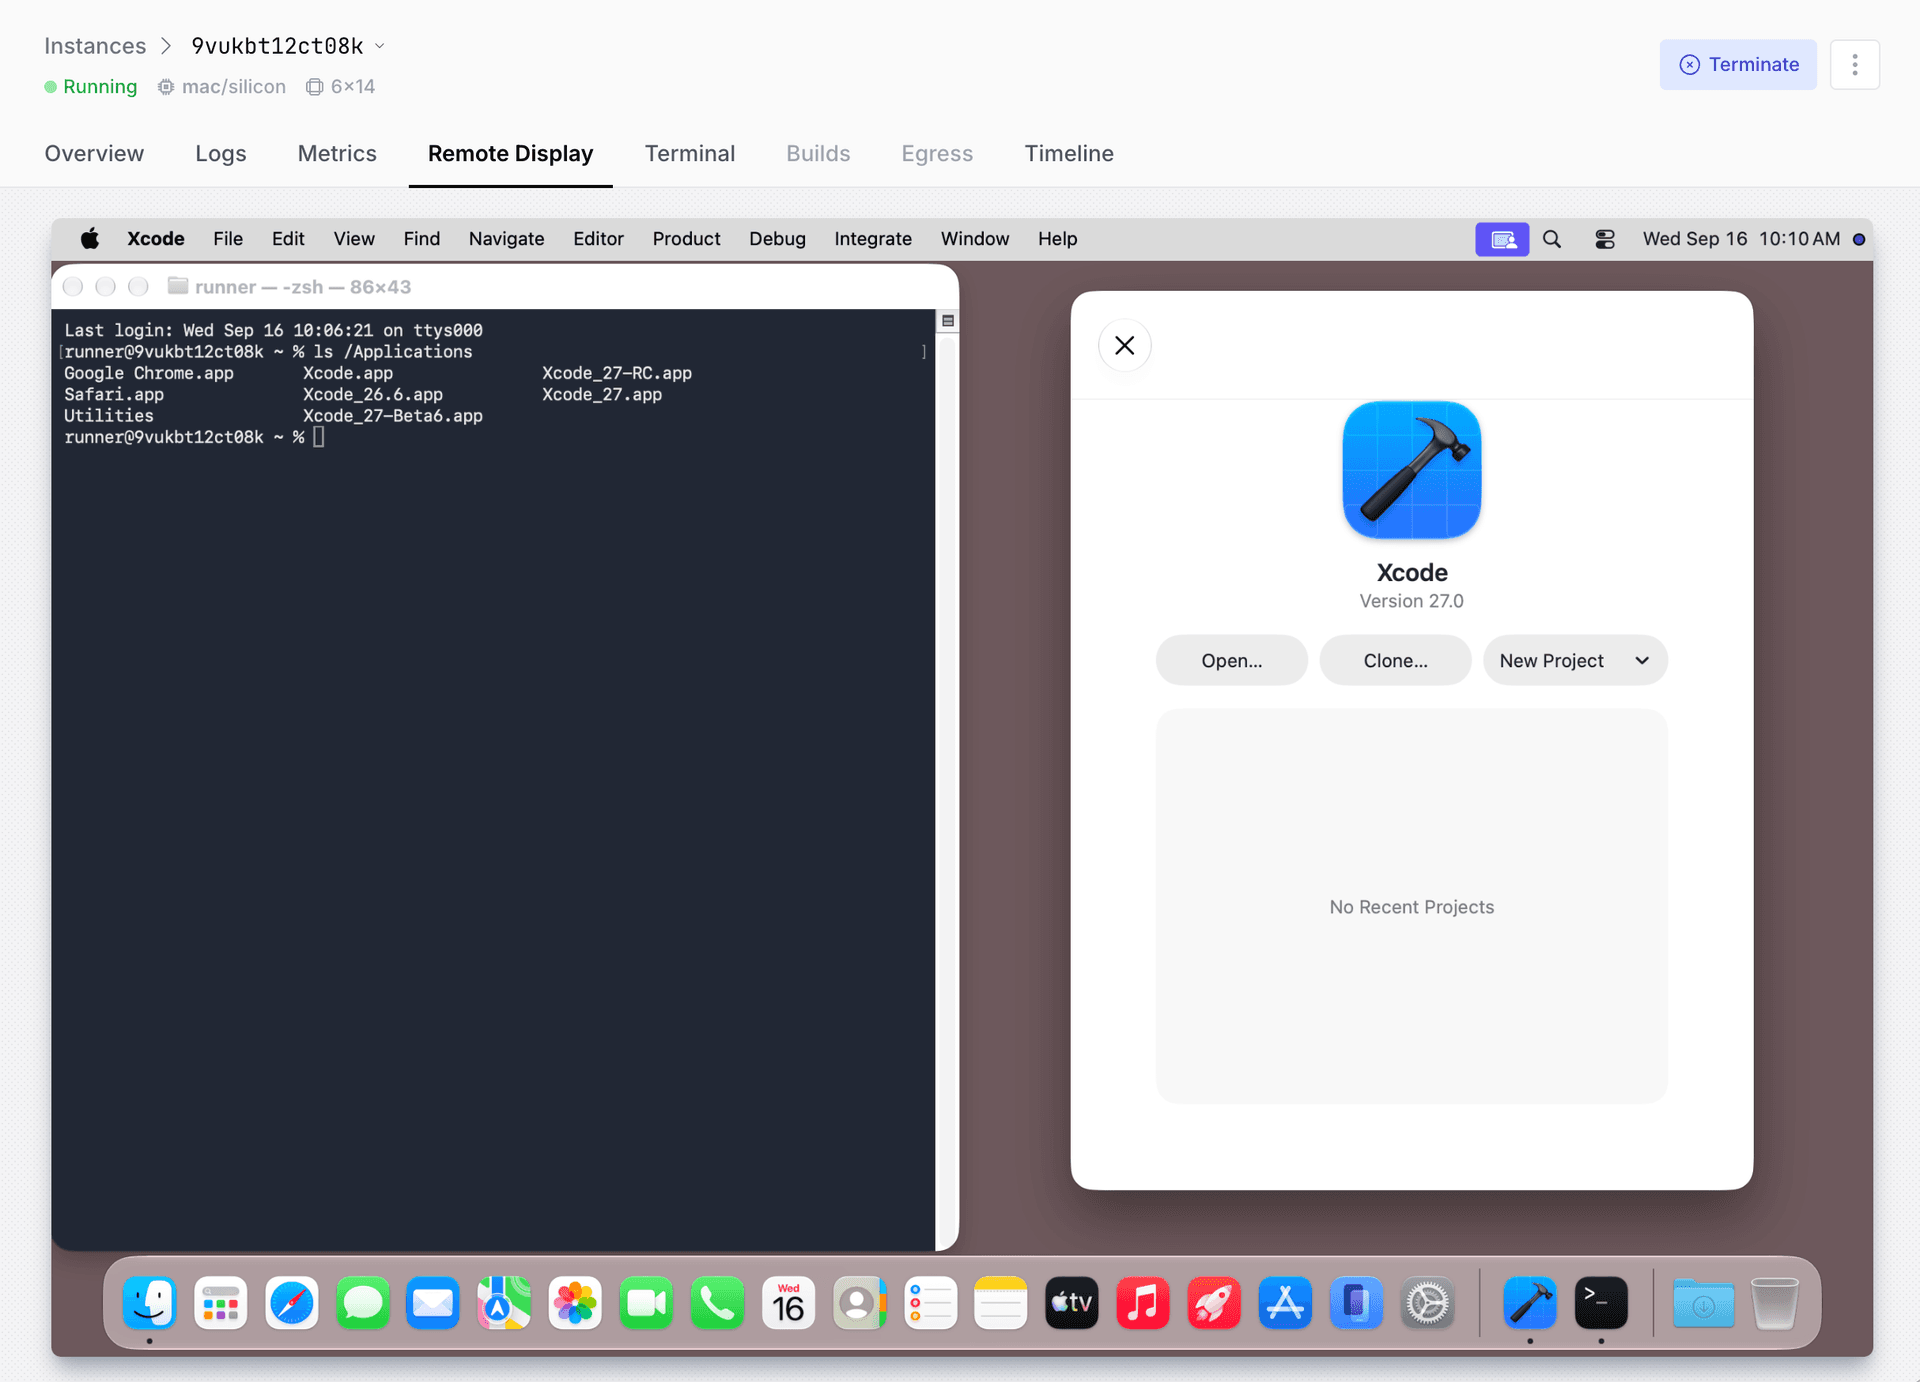
Task: Open Calendar showing Wed 16
Action: (788, 1303)
